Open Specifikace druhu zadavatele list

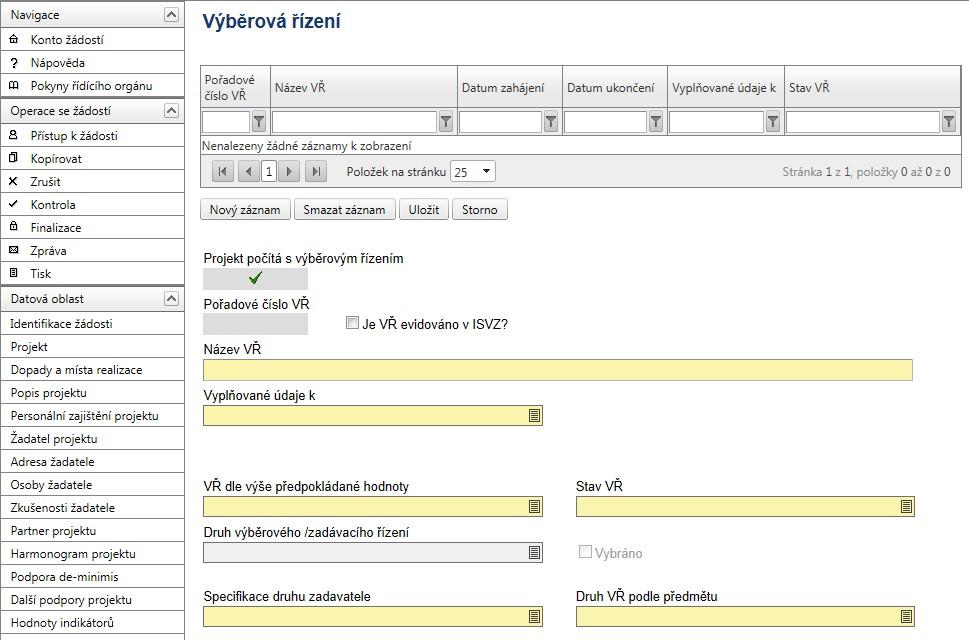tap(535, 617)
